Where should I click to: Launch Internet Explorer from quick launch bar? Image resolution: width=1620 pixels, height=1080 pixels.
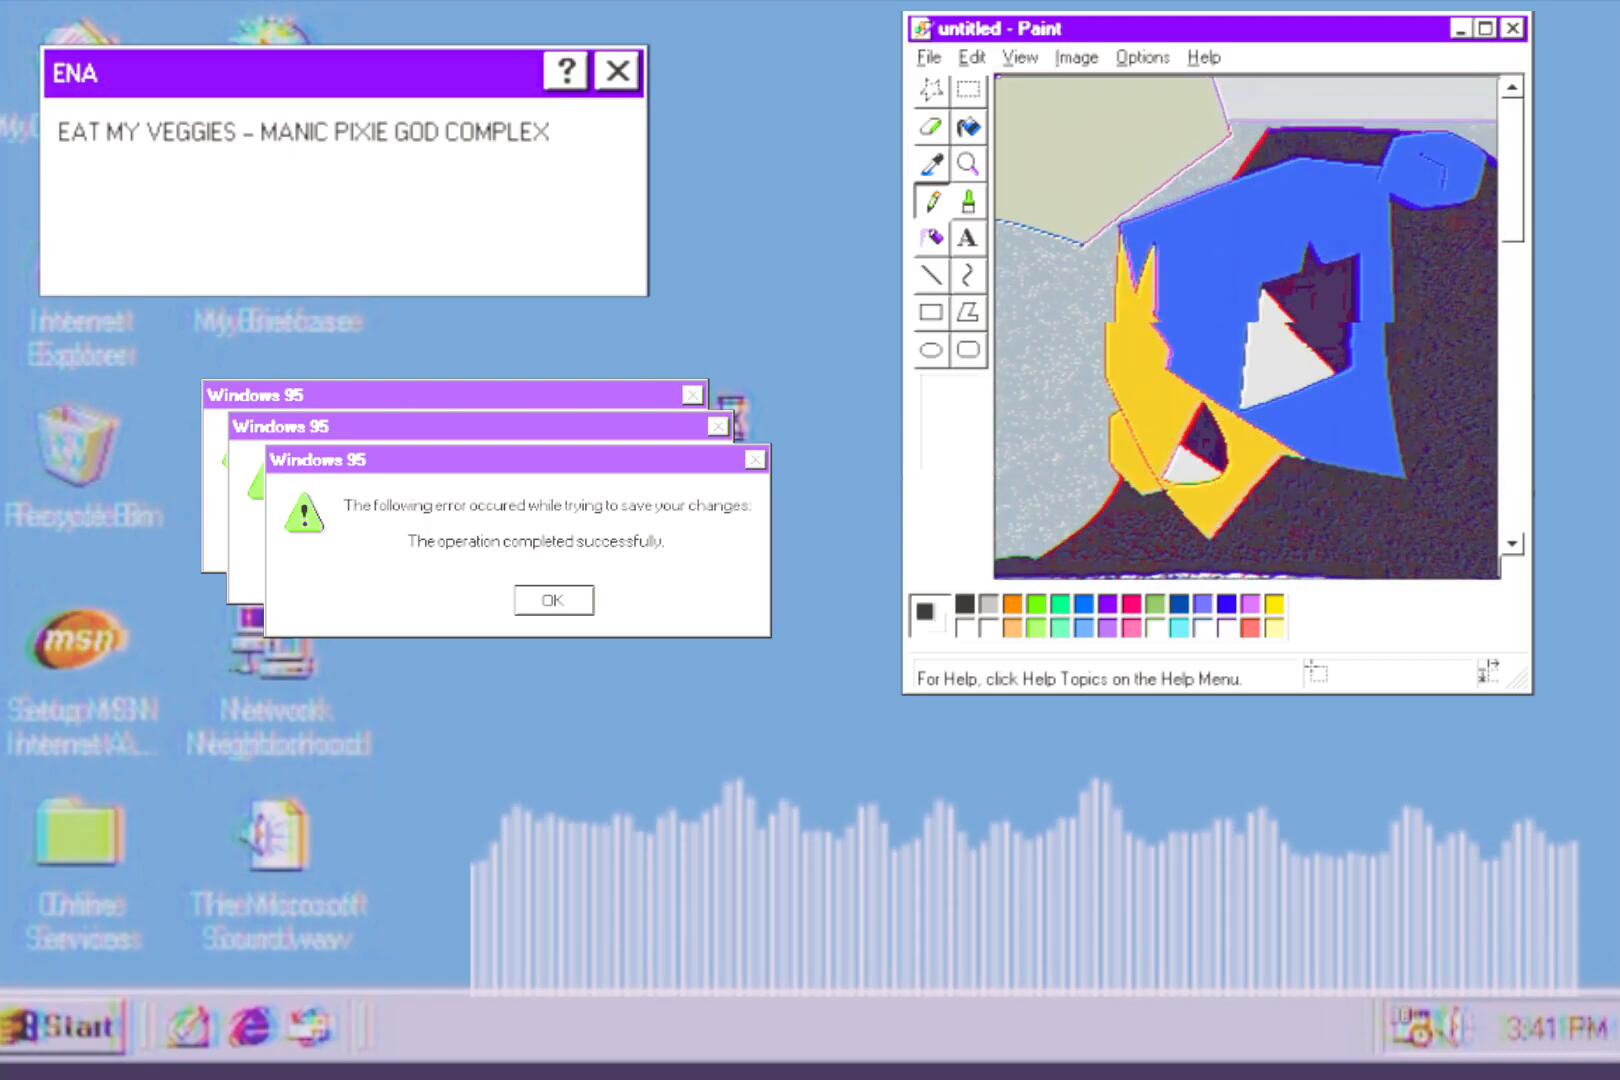(x=250, y=1027)
